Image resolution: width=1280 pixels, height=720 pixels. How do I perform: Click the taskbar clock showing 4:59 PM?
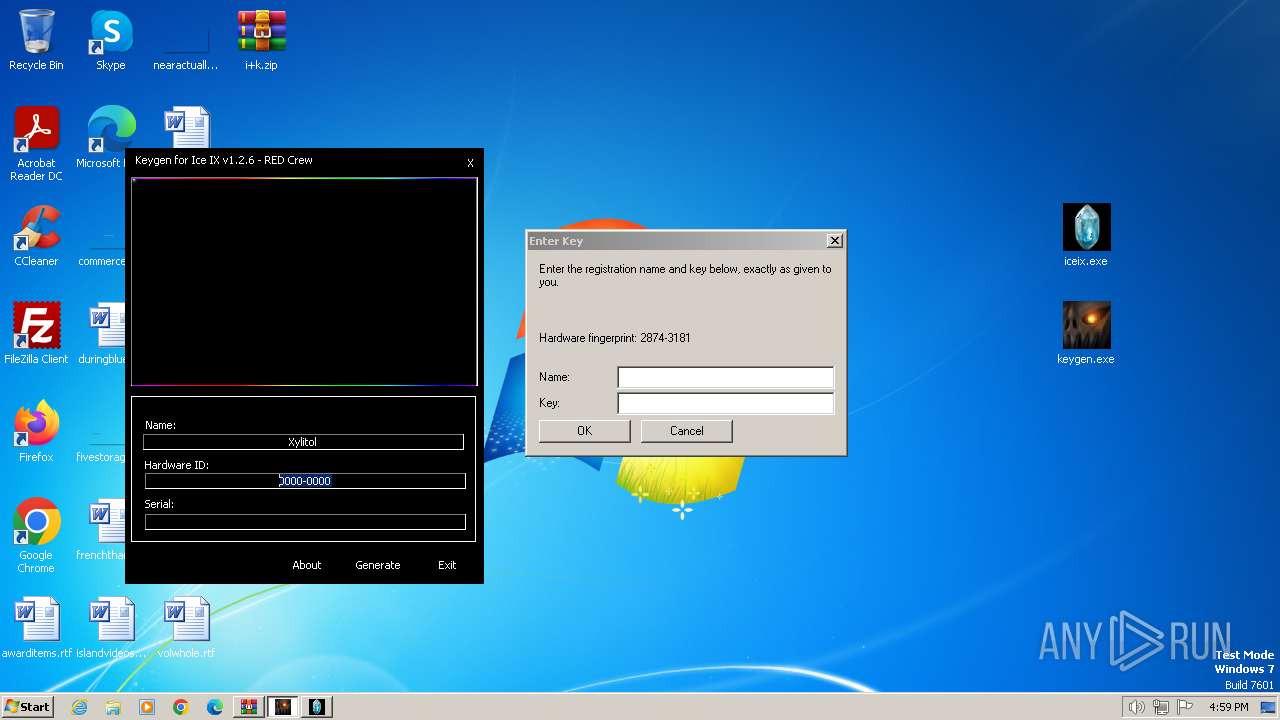coord(1228,707)
